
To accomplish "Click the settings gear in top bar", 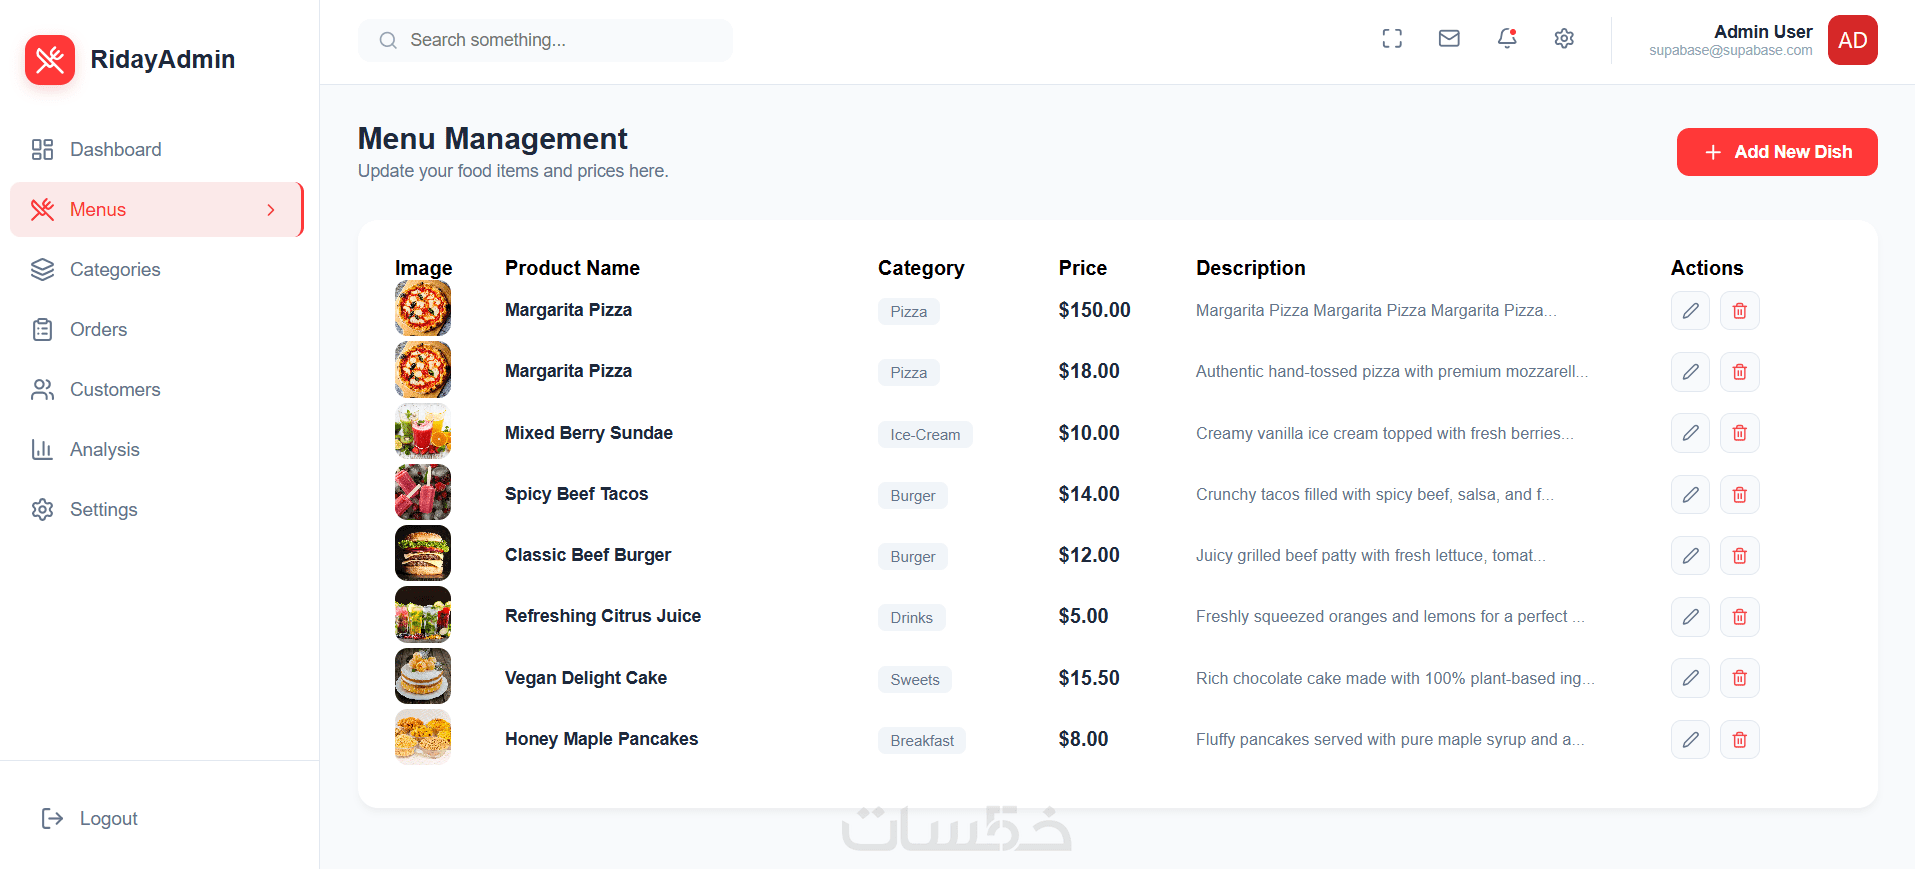I will click(x=1564, y=39).
